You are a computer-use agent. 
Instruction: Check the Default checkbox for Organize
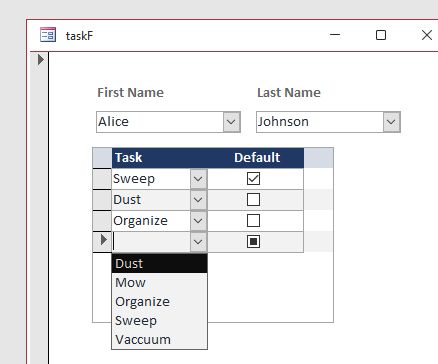[x=253, y=221]
